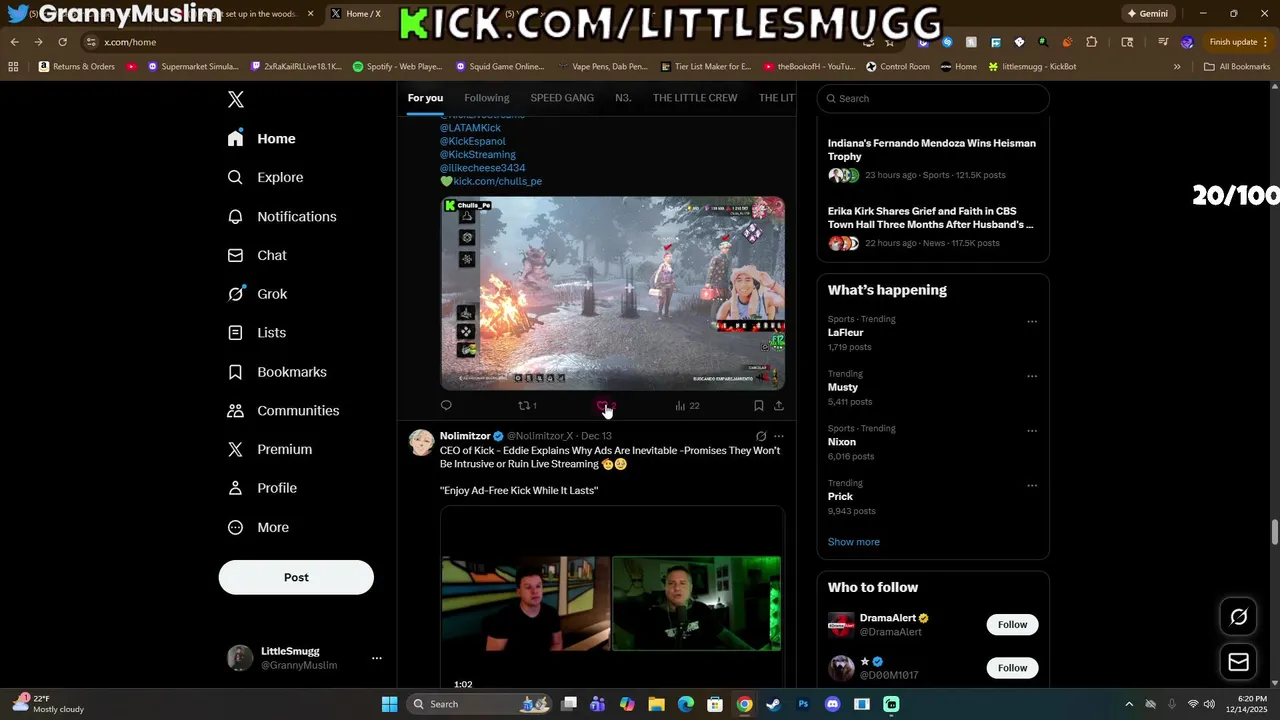
Task: Share the chulls_pe post
Action: (779, 405)
